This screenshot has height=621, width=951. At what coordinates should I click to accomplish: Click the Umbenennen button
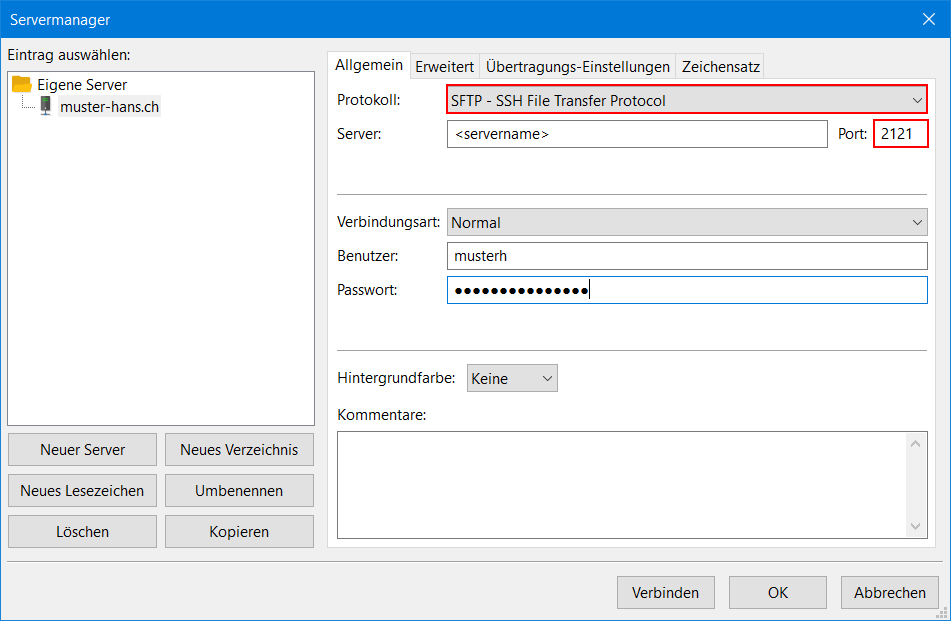coord(239,491)
